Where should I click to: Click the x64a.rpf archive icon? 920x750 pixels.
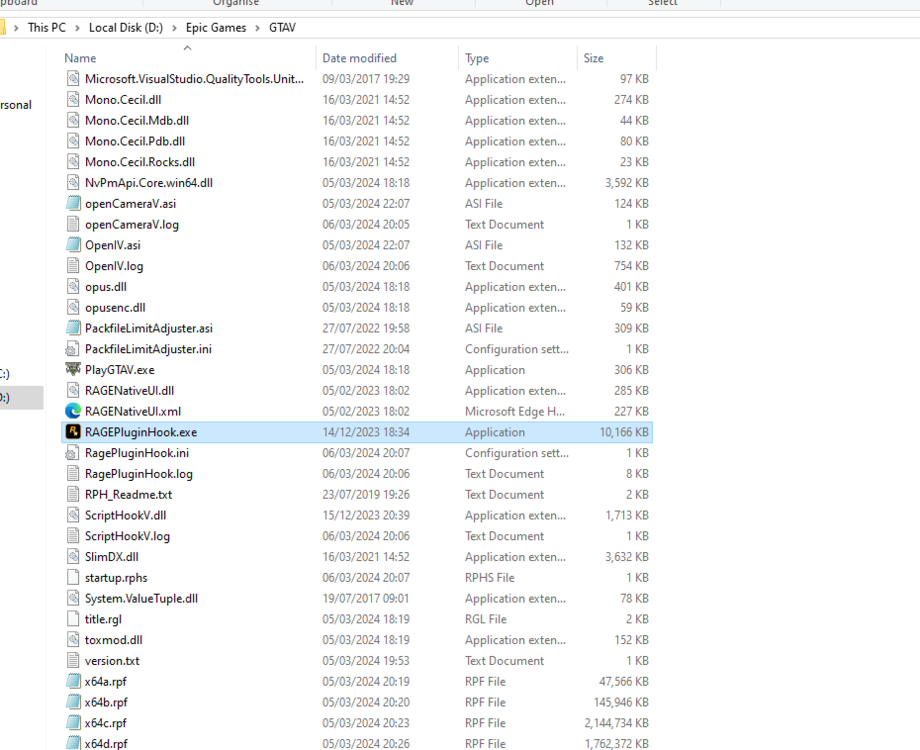[73, 681]
